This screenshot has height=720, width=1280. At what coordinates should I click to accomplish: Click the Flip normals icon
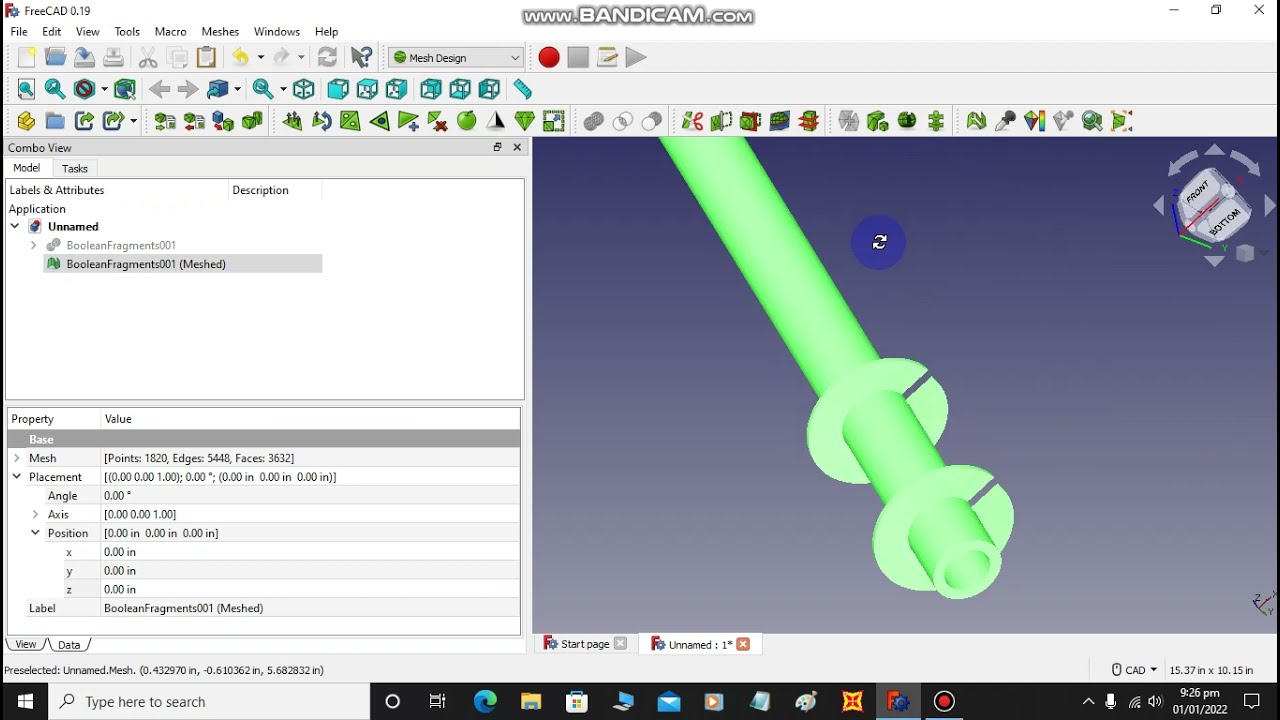(321, 121)
